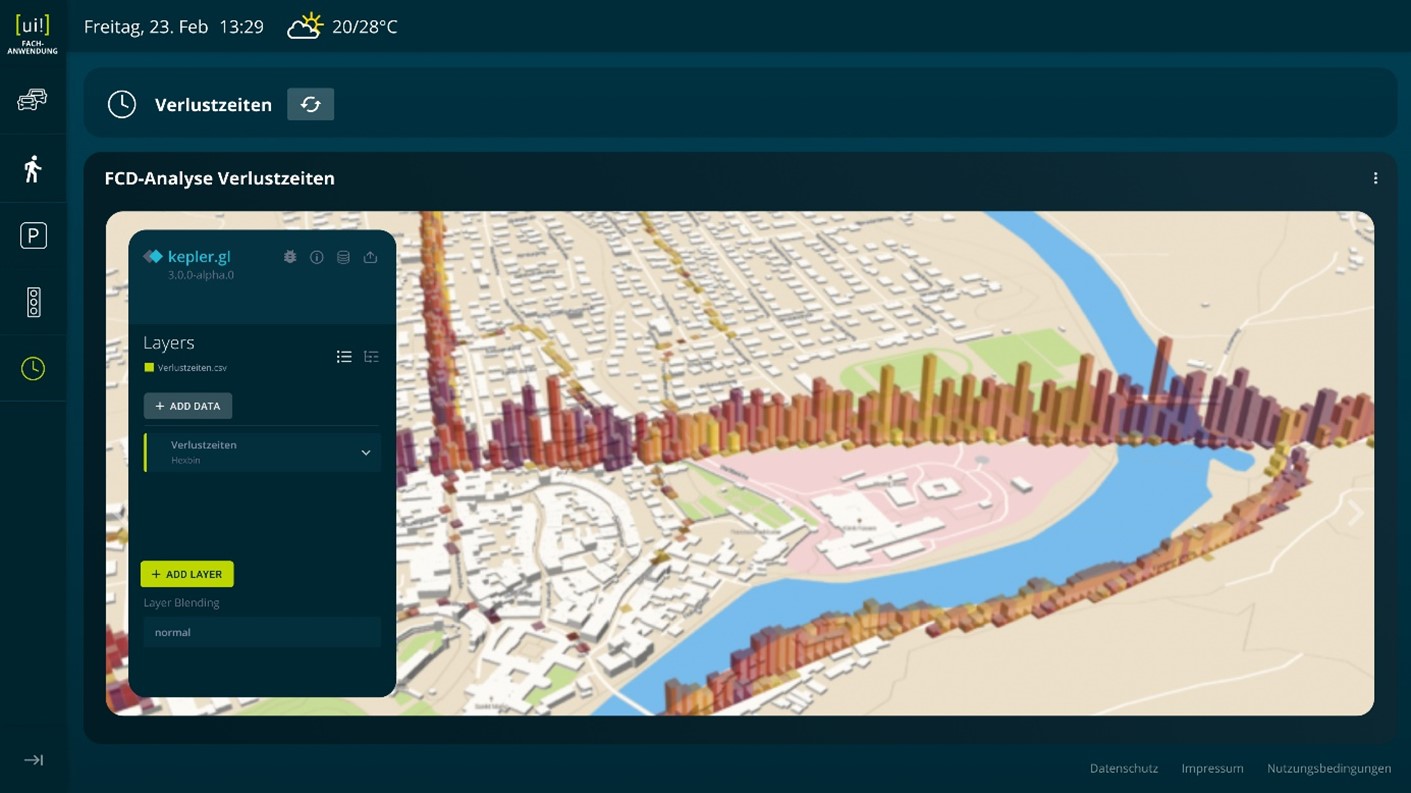Image resolution: width=1411 pixels, height=793 pixels.
Task: Open the three-dot menu of FCD-Analyse card
Action: click(x=1375, y=178)
